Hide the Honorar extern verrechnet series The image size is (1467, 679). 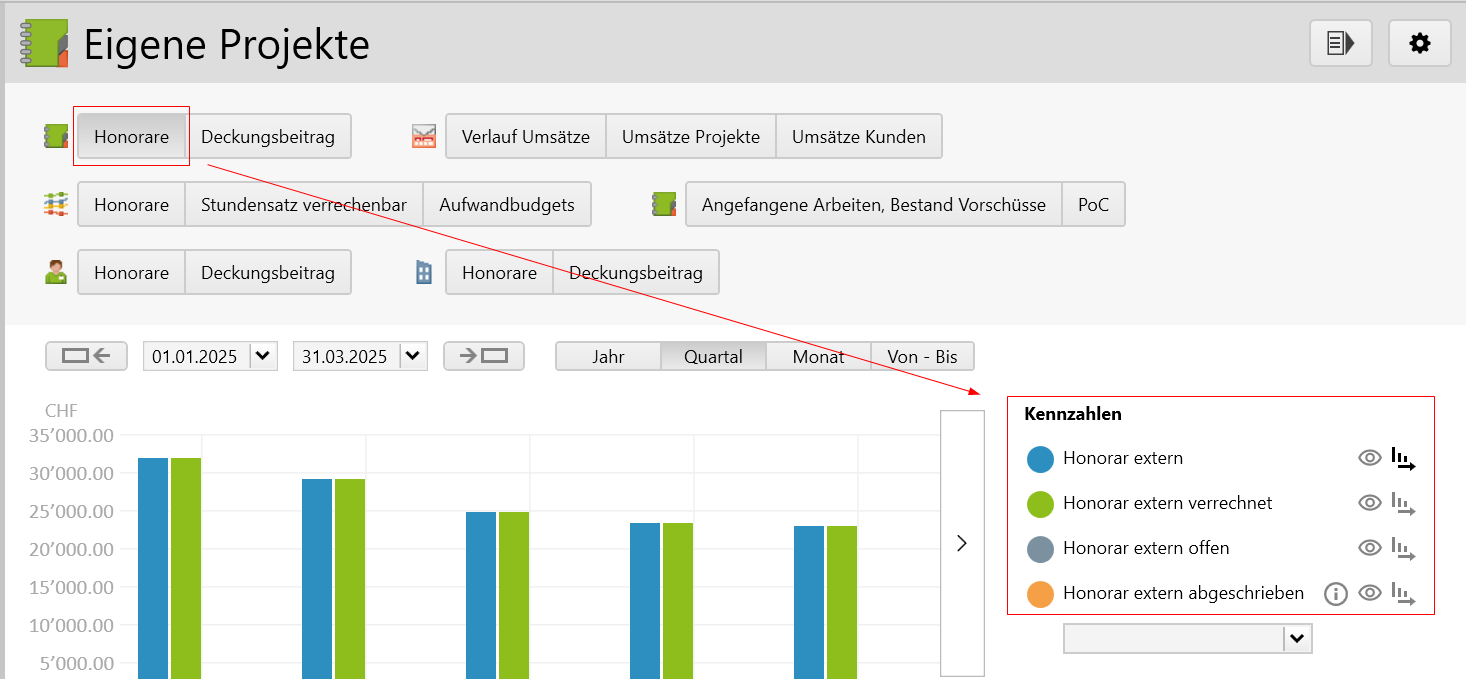point(1369,504)
